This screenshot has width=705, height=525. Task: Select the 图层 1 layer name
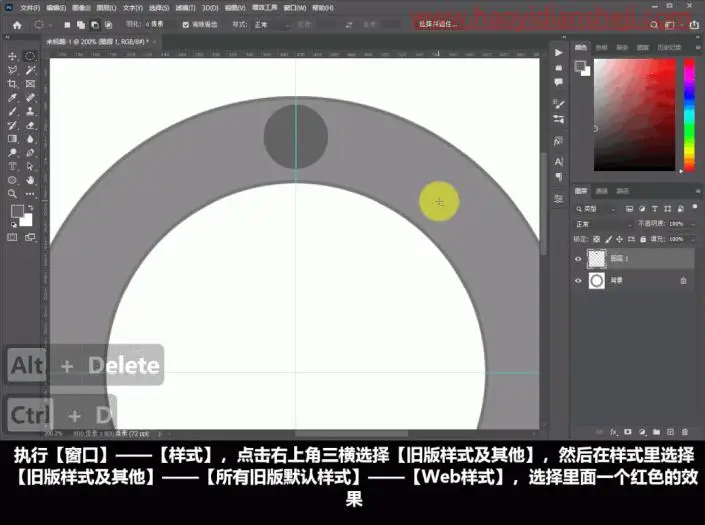pyautogui.click(x=619, y=259)
